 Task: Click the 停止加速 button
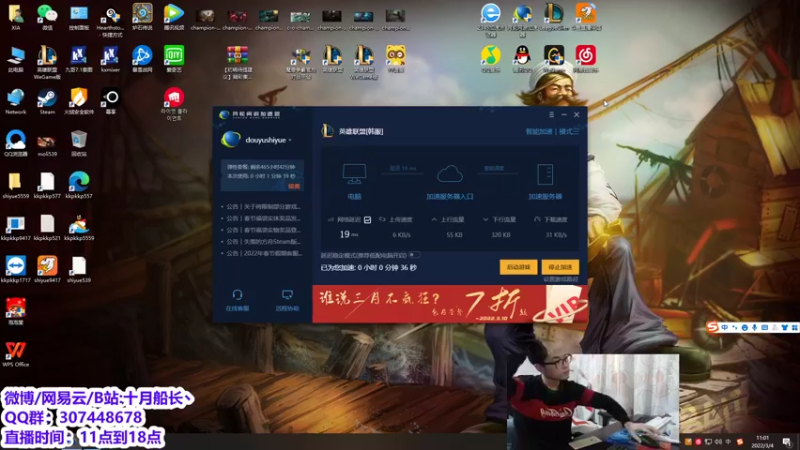point(560,267)
